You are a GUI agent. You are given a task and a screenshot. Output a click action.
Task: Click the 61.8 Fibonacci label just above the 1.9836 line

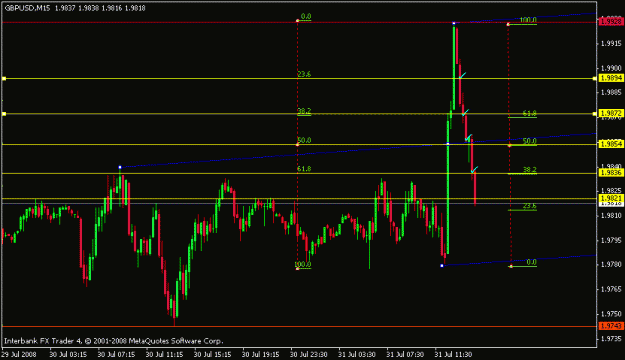pos(304,169)
